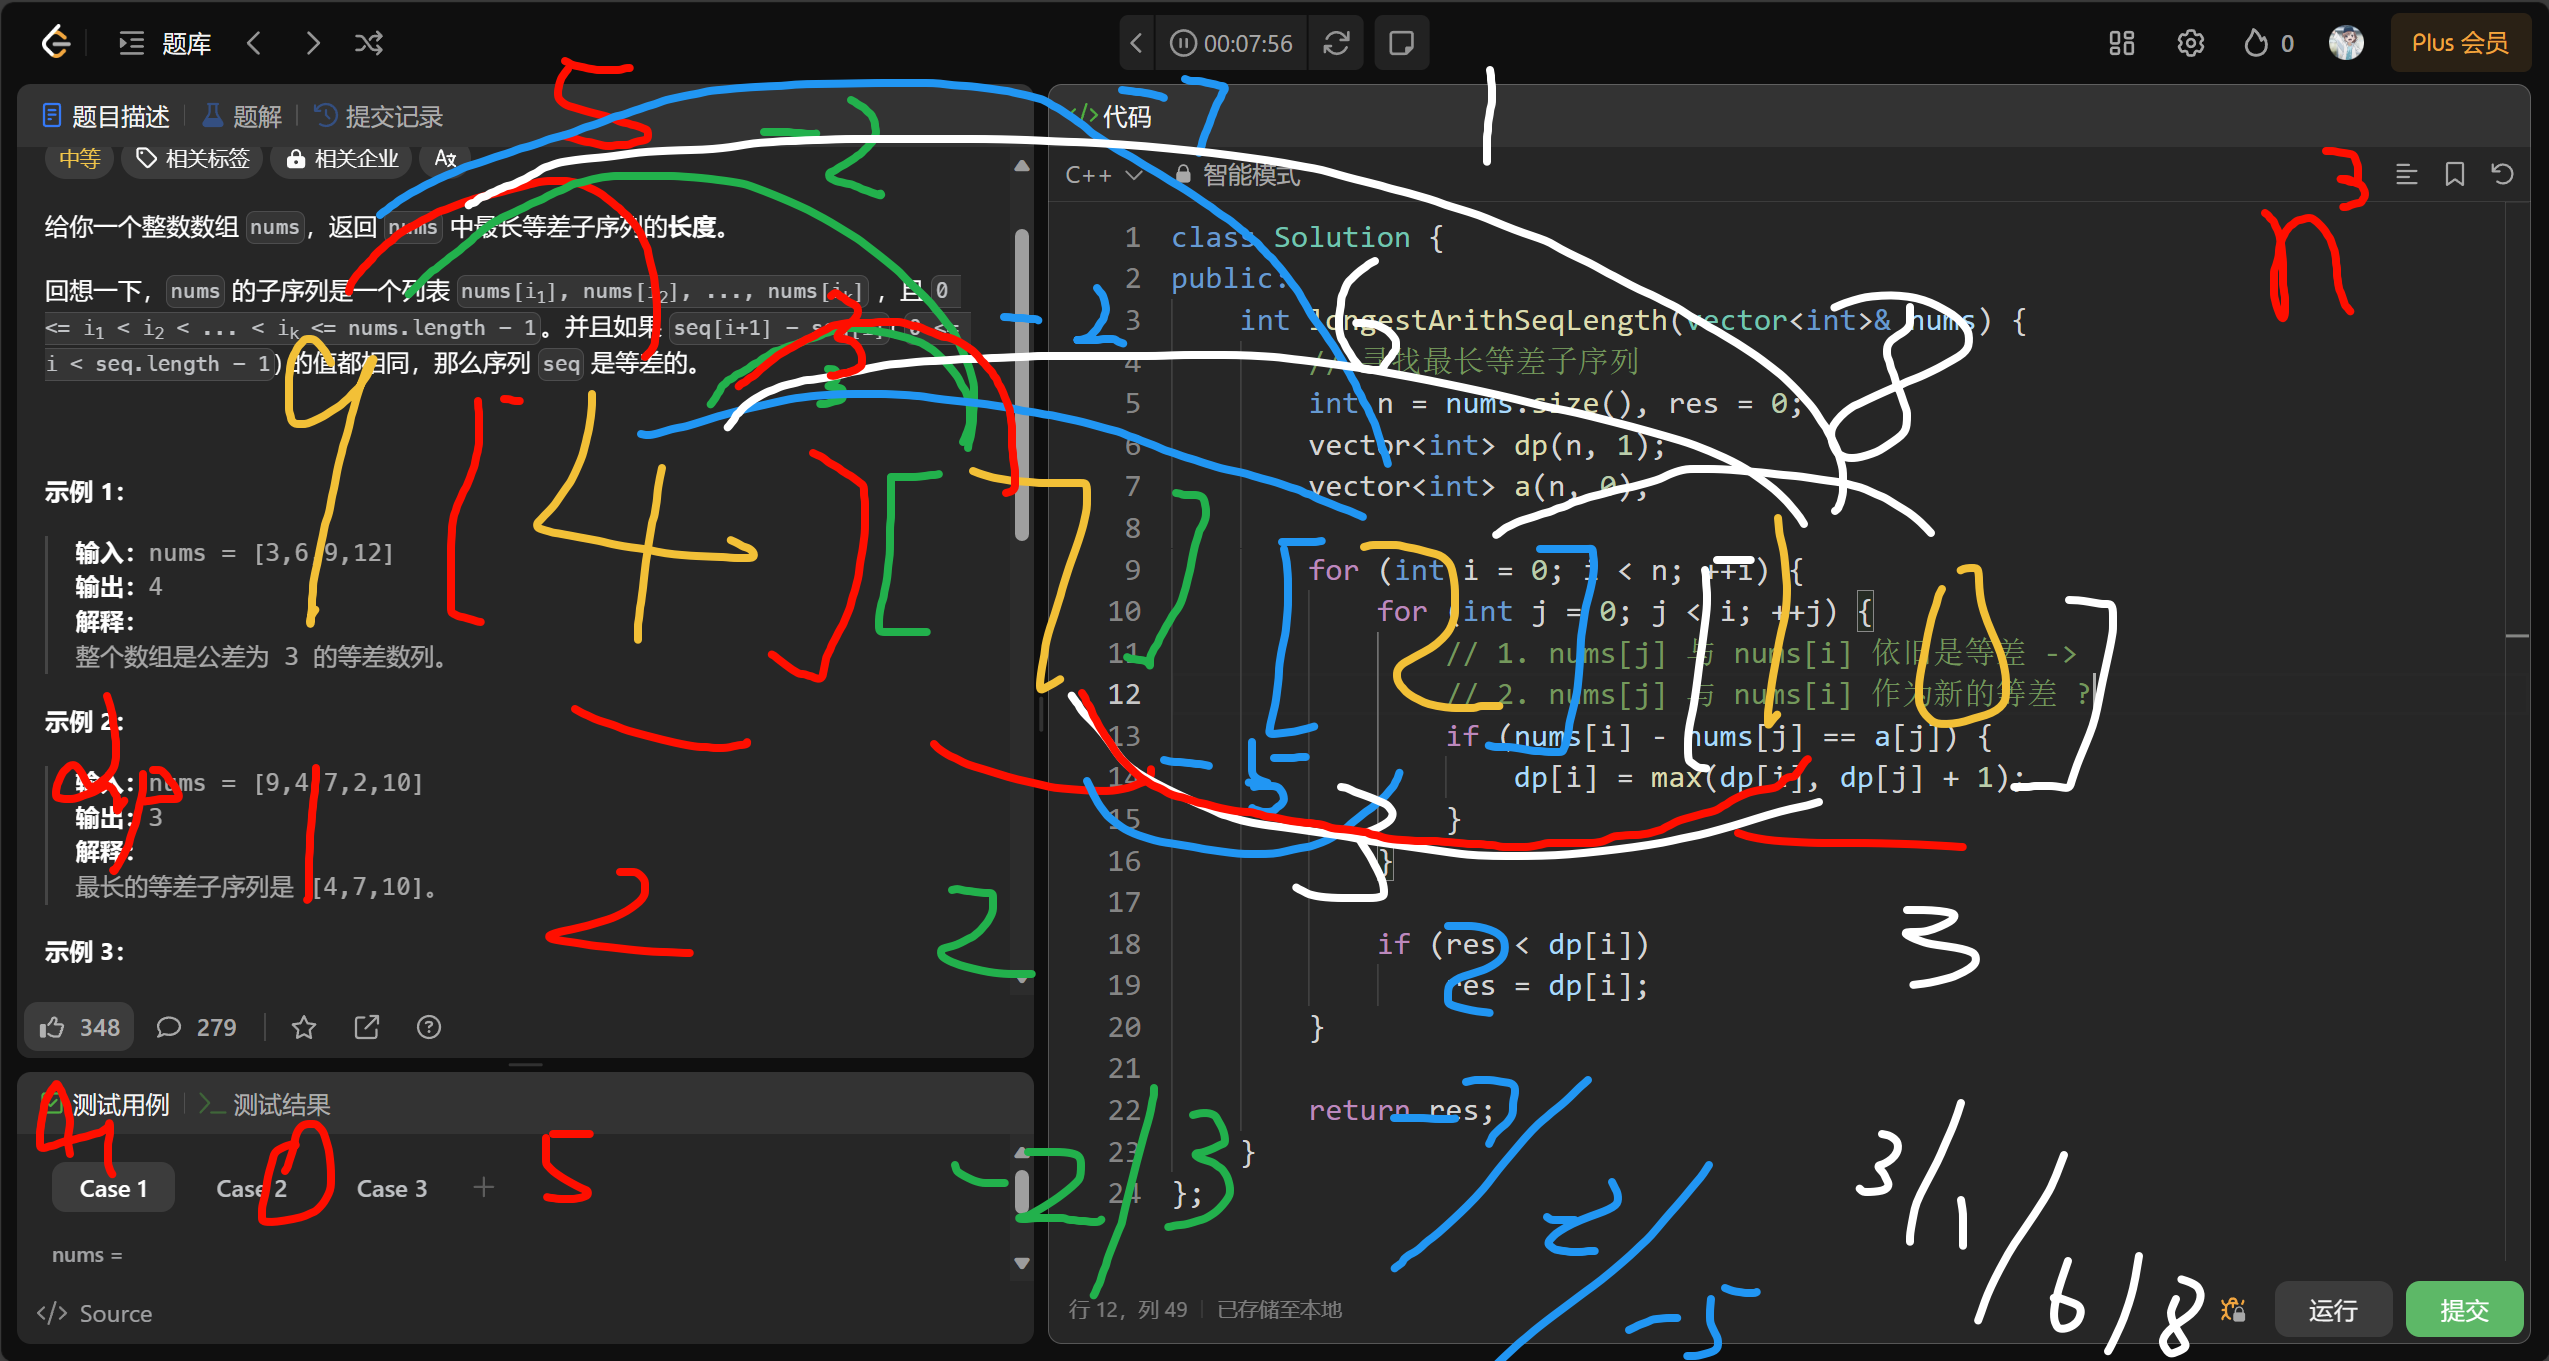Click the bookmark icon in code editor
The height and width of the screenshot is (1361, 2549).
point(2454,175)
